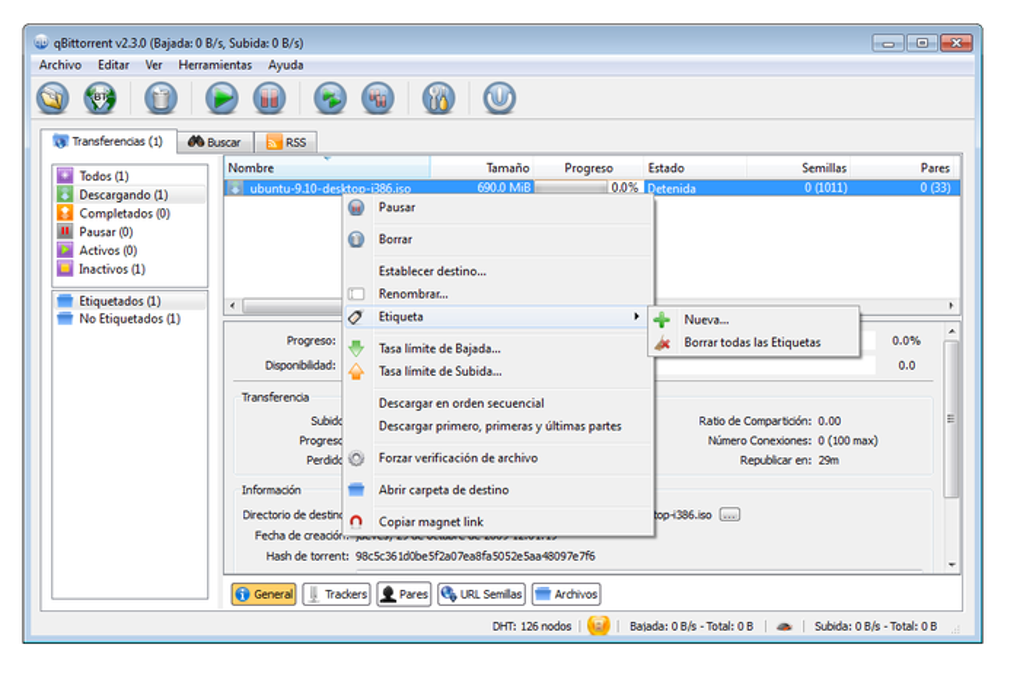
Task: Click DHT: 126 nodos status text
Action: [531, 626]
